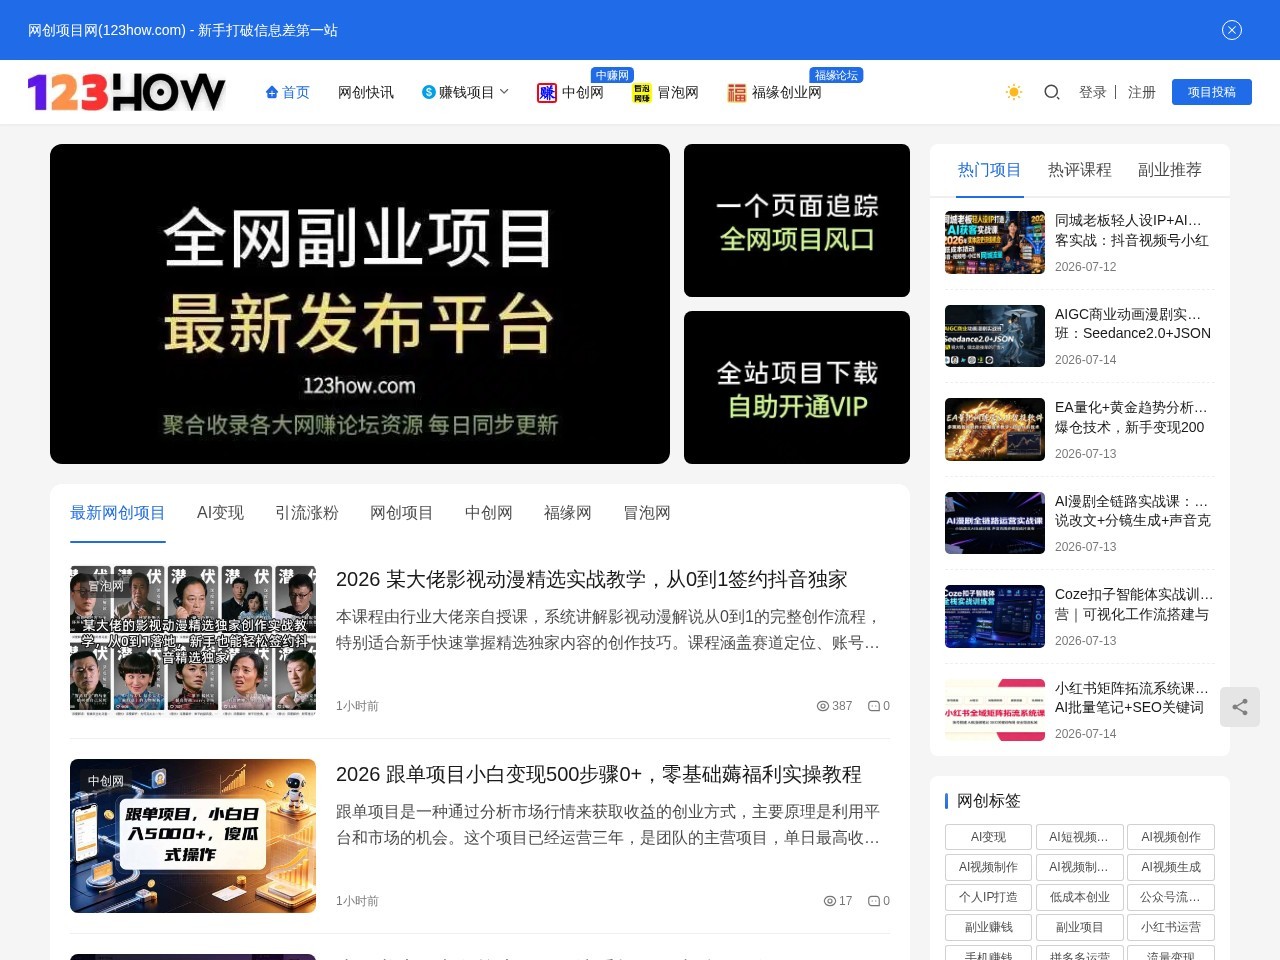
Task: Click the 副业赚钱 tag
Action: (989, 927)
